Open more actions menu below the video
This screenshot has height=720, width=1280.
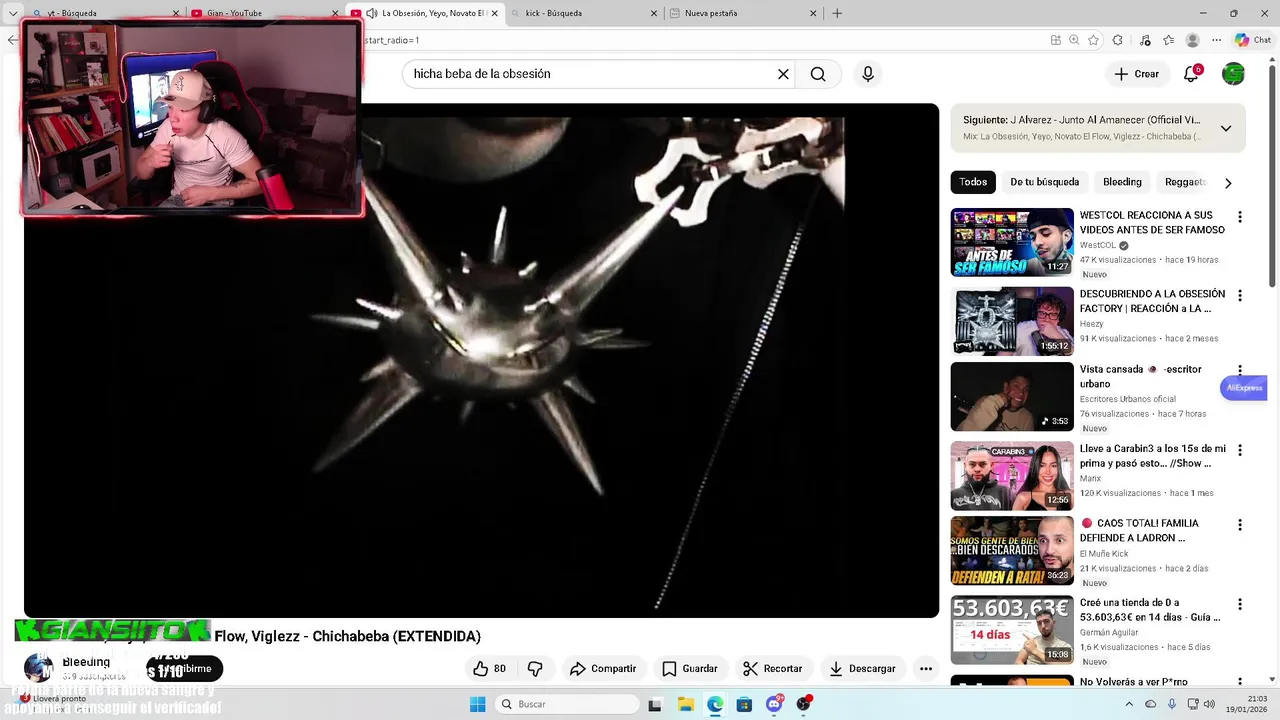click(926, 668)
